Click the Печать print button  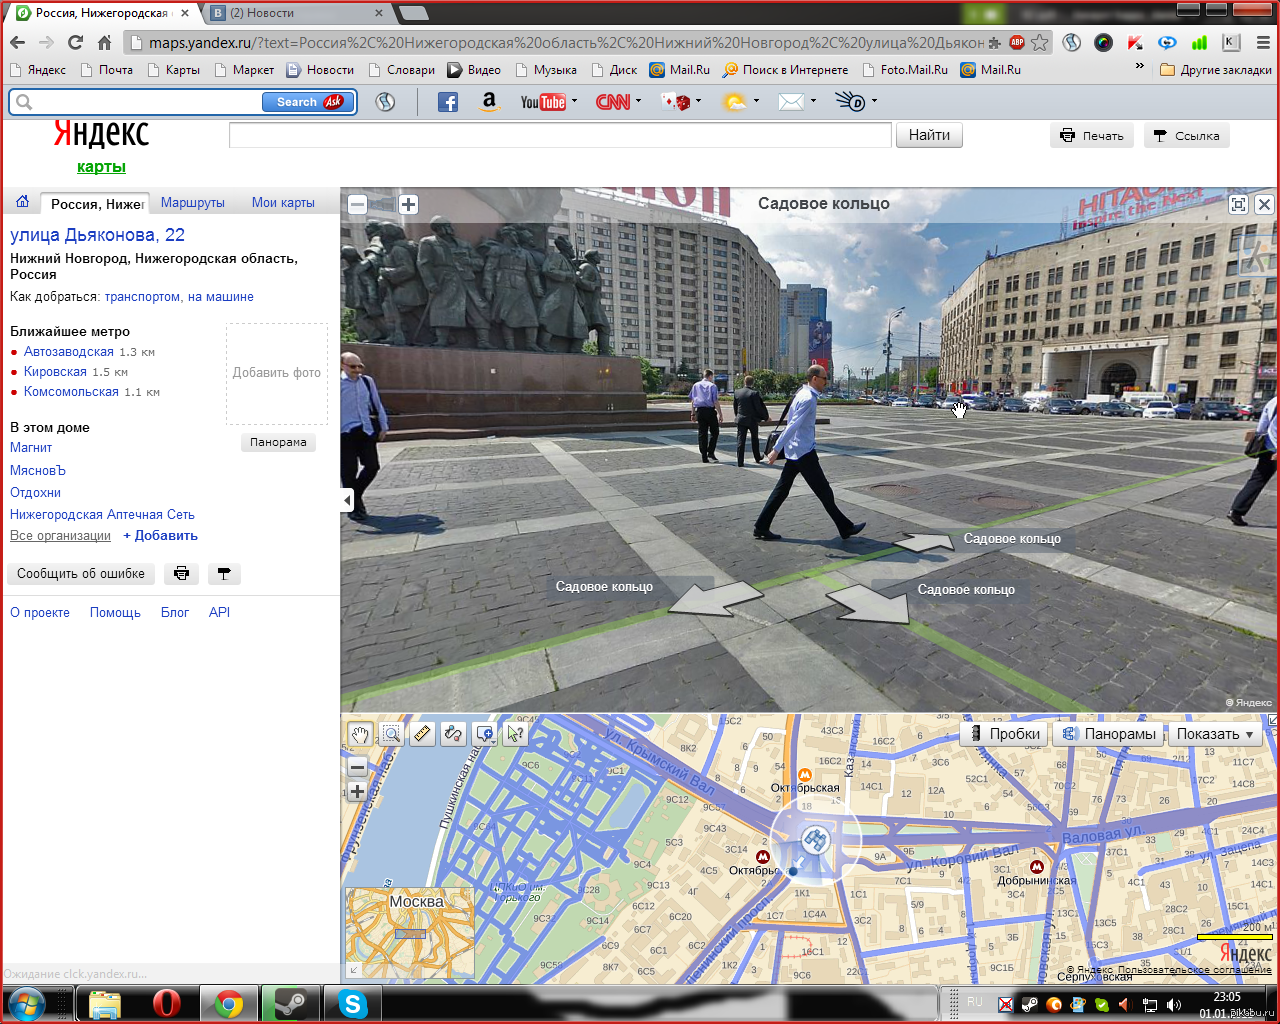1092,136
